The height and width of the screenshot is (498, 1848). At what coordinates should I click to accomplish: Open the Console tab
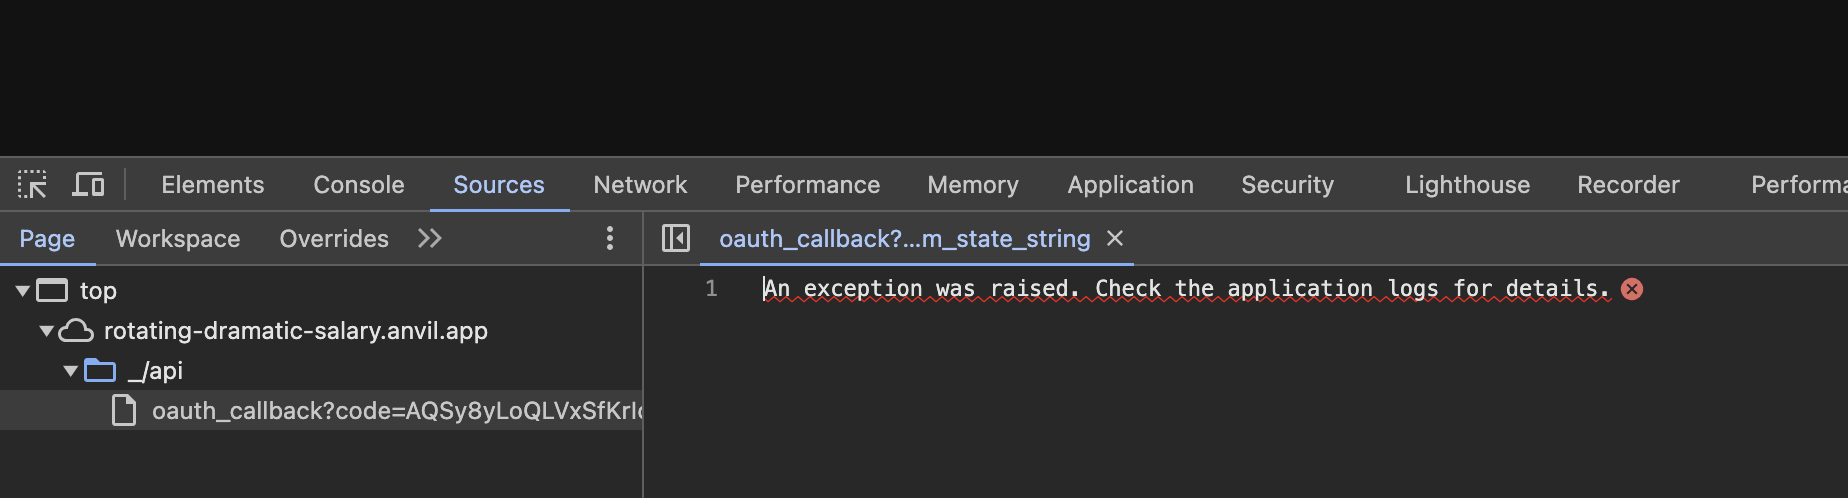coord(359,185)
